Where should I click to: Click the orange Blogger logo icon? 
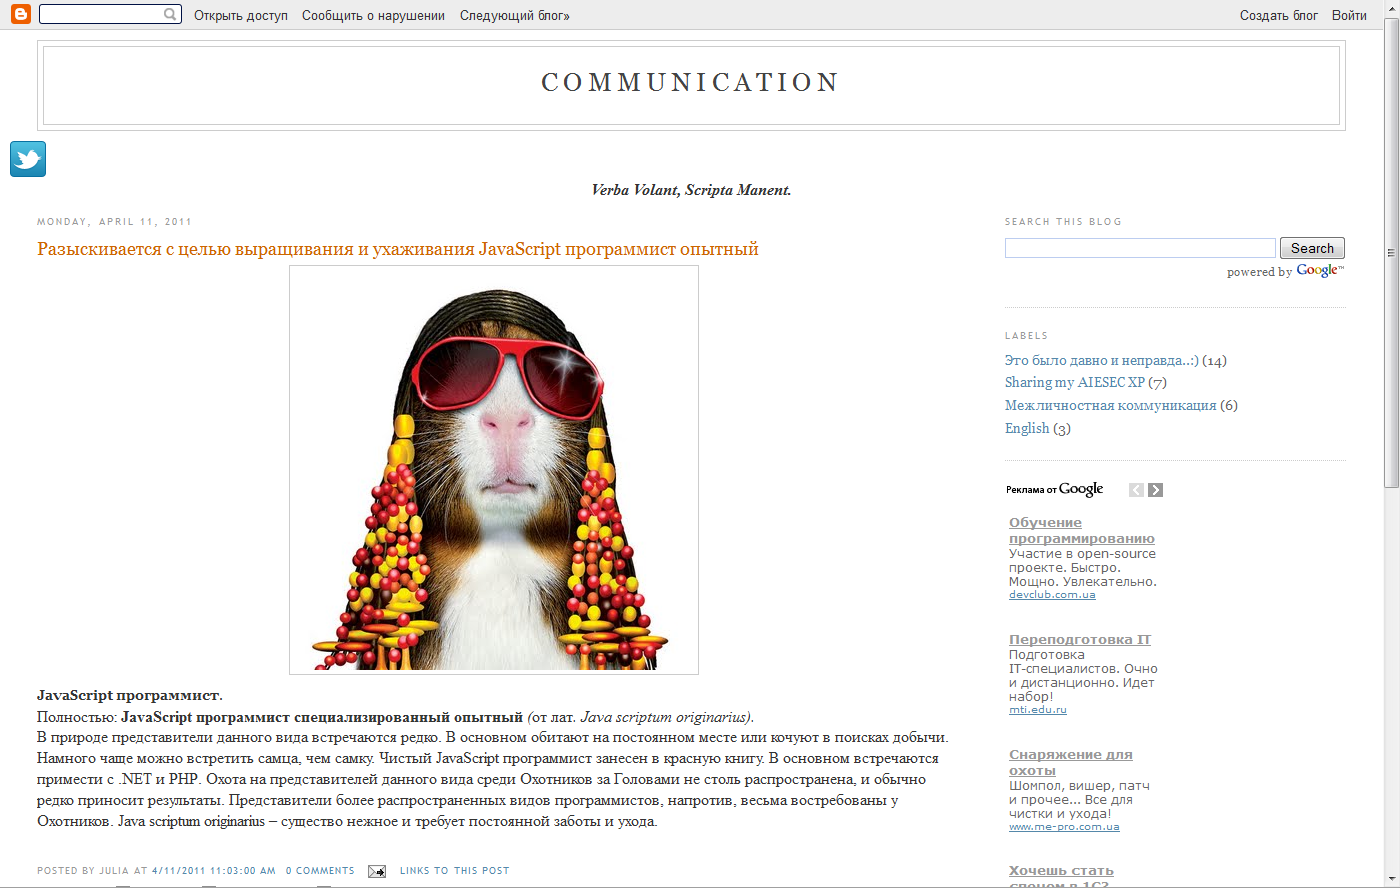tap(20, 14)
